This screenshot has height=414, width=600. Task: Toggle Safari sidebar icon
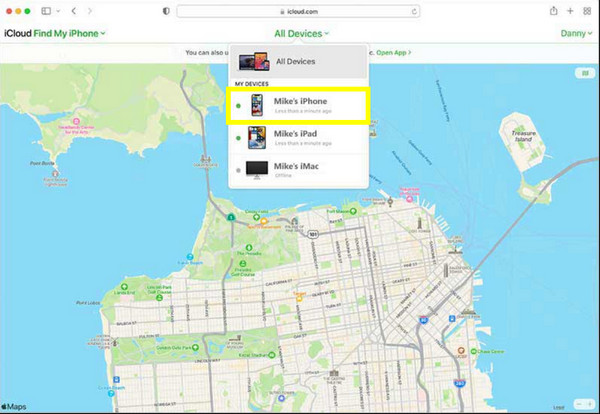(46, 11)
